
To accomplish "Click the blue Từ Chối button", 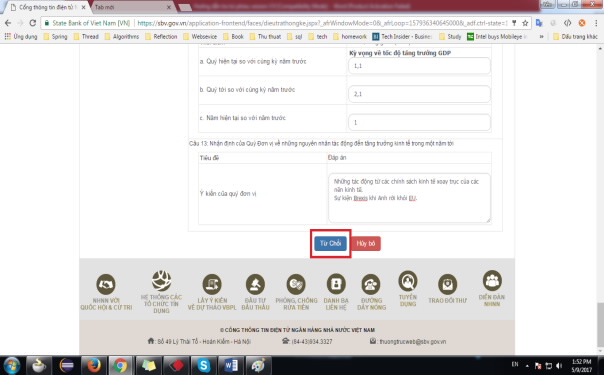I will tap(330, 243).
